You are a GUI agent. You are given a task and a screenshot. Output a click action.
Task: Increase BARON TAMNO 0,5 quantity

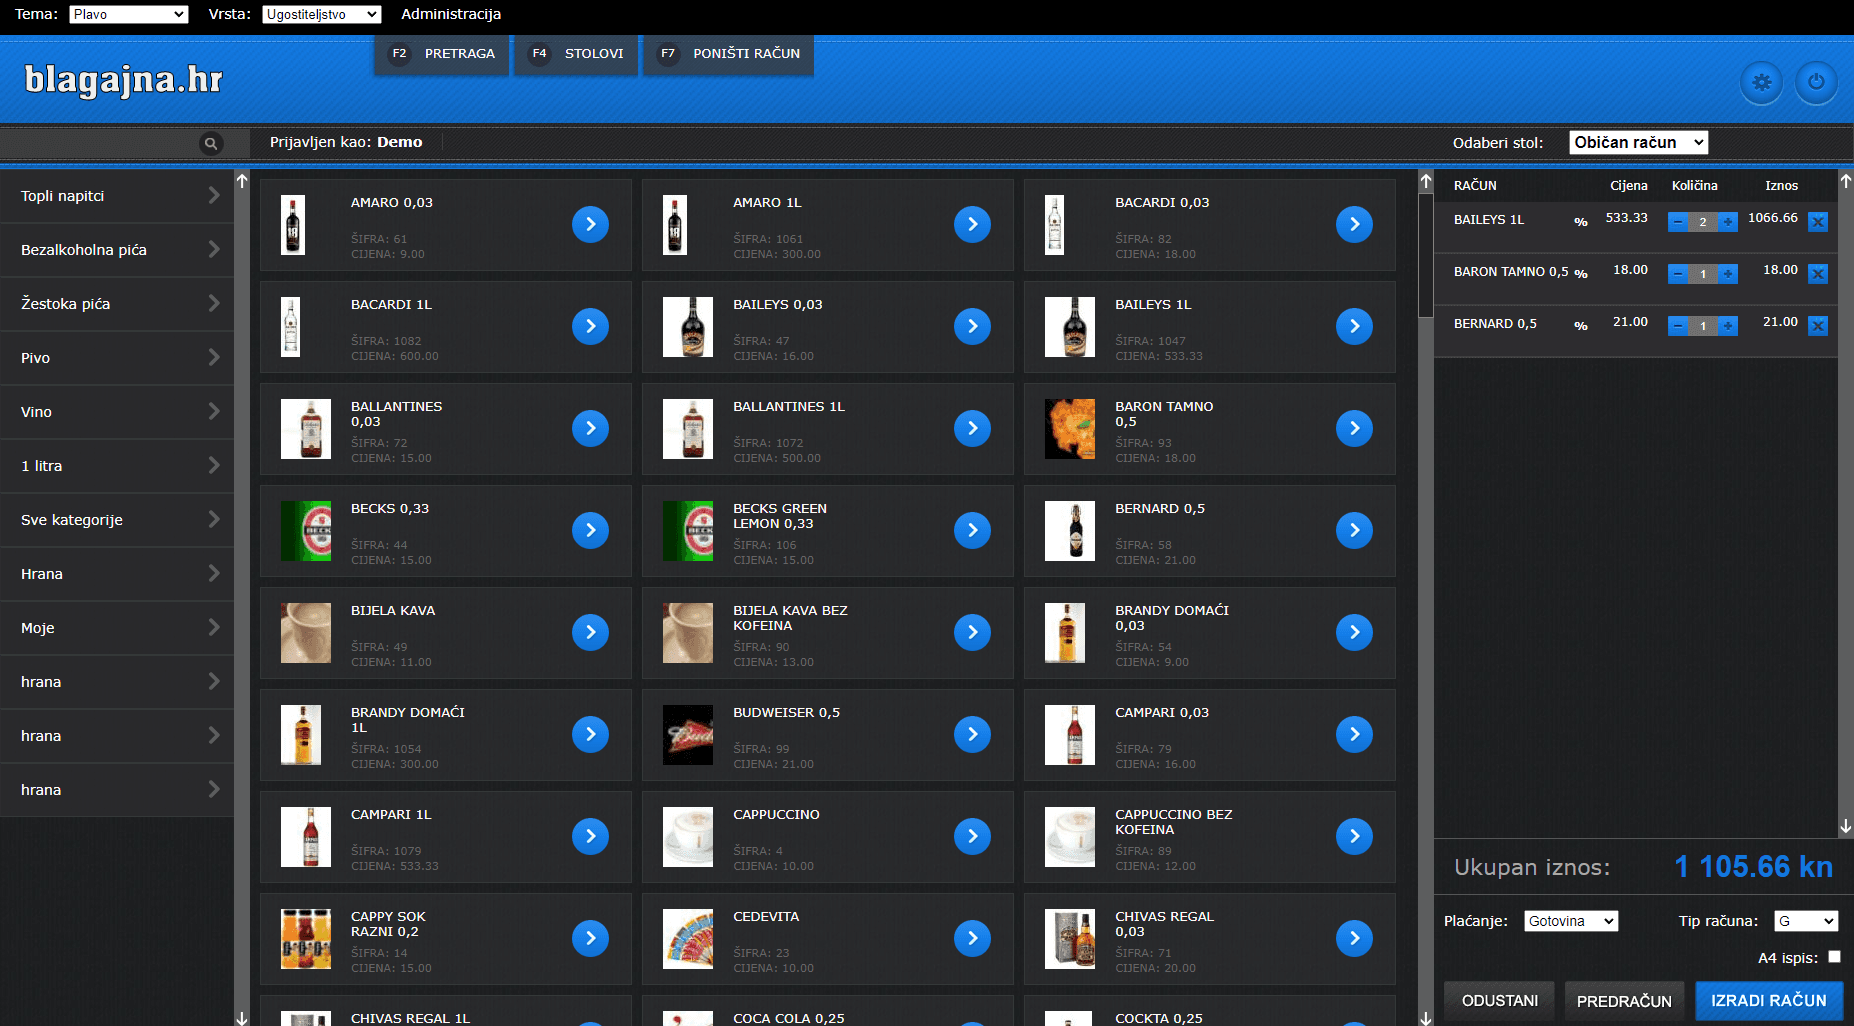tap(1728, 274)
